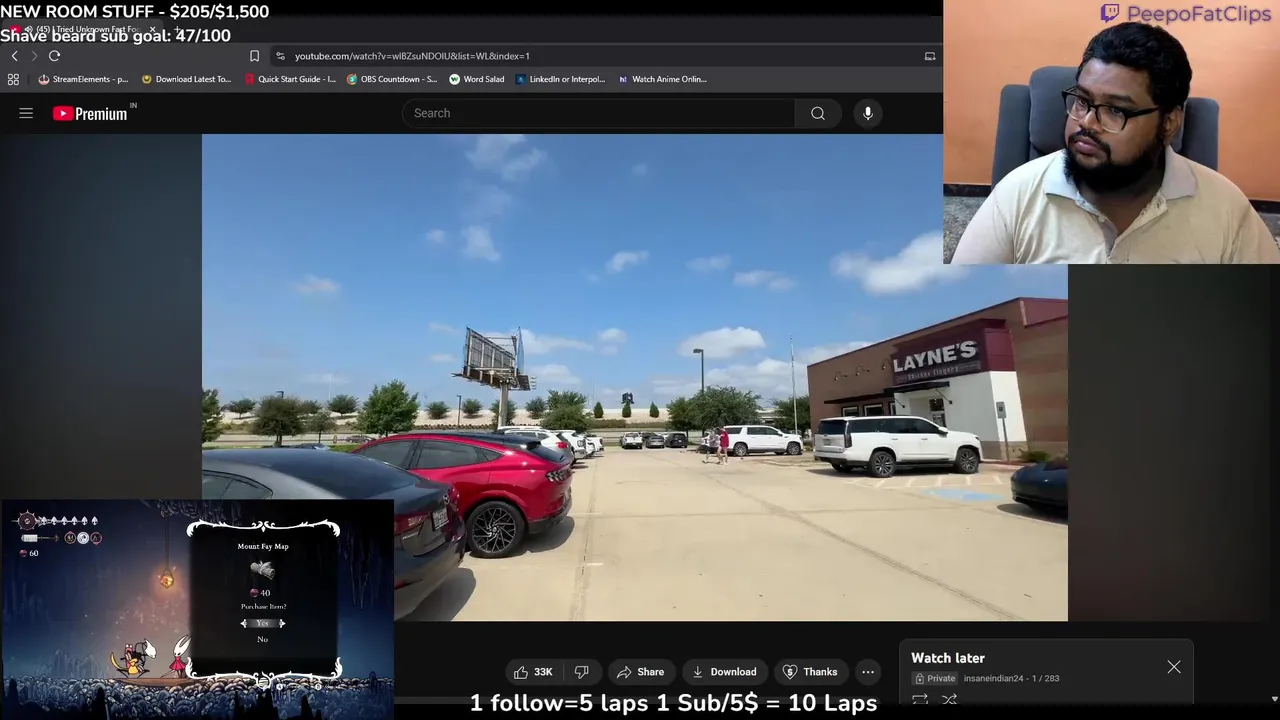Viewport: 1280px width, 720px height.
Task: Open the YouTube hamburger guide menu
Action: 26,113
